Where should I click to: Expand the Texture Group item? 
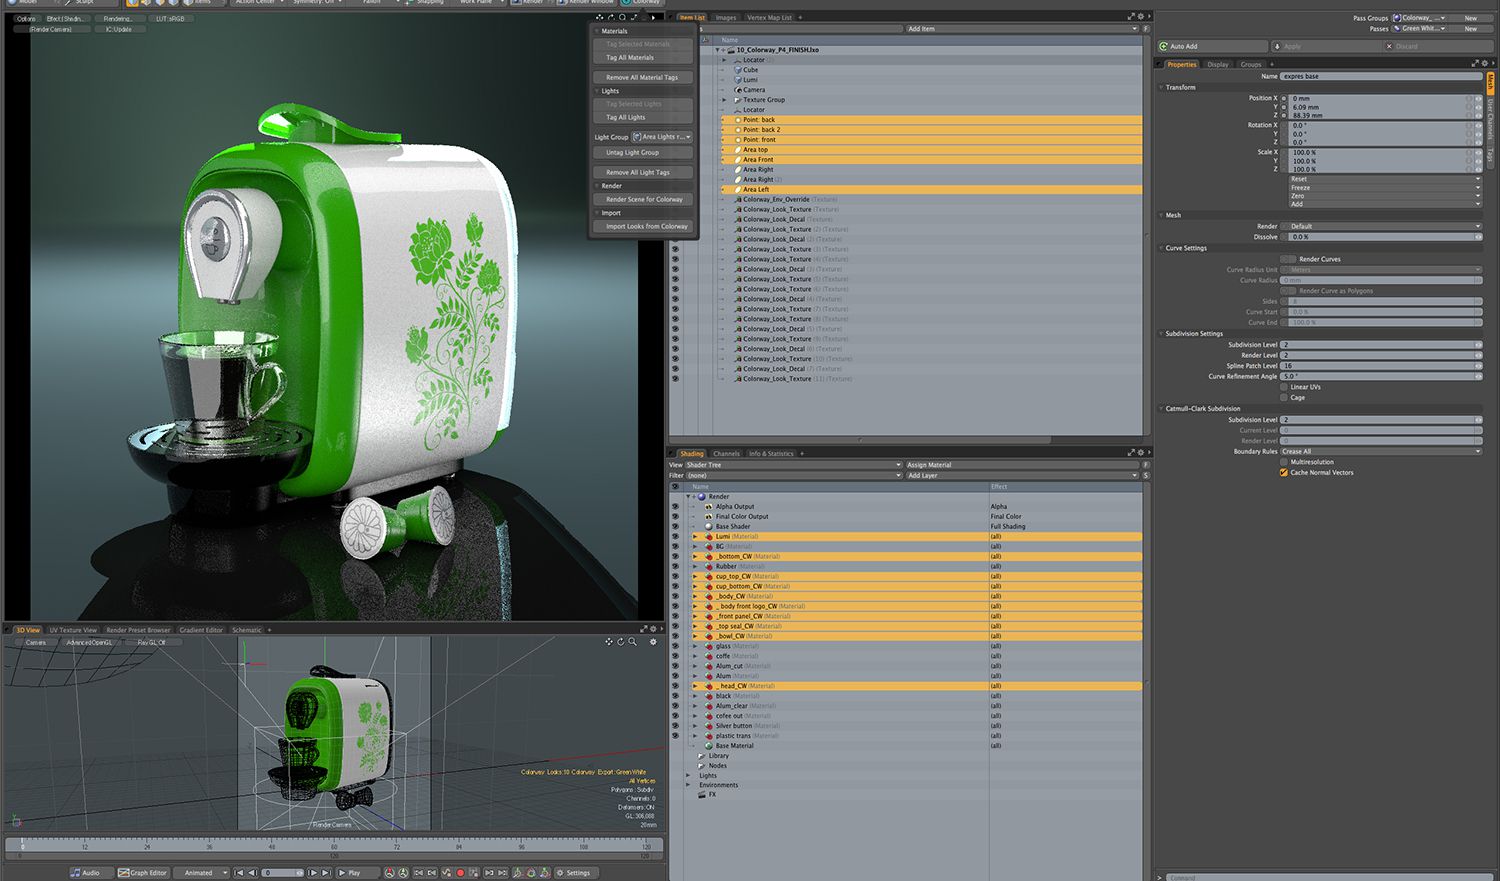[725, 100]
